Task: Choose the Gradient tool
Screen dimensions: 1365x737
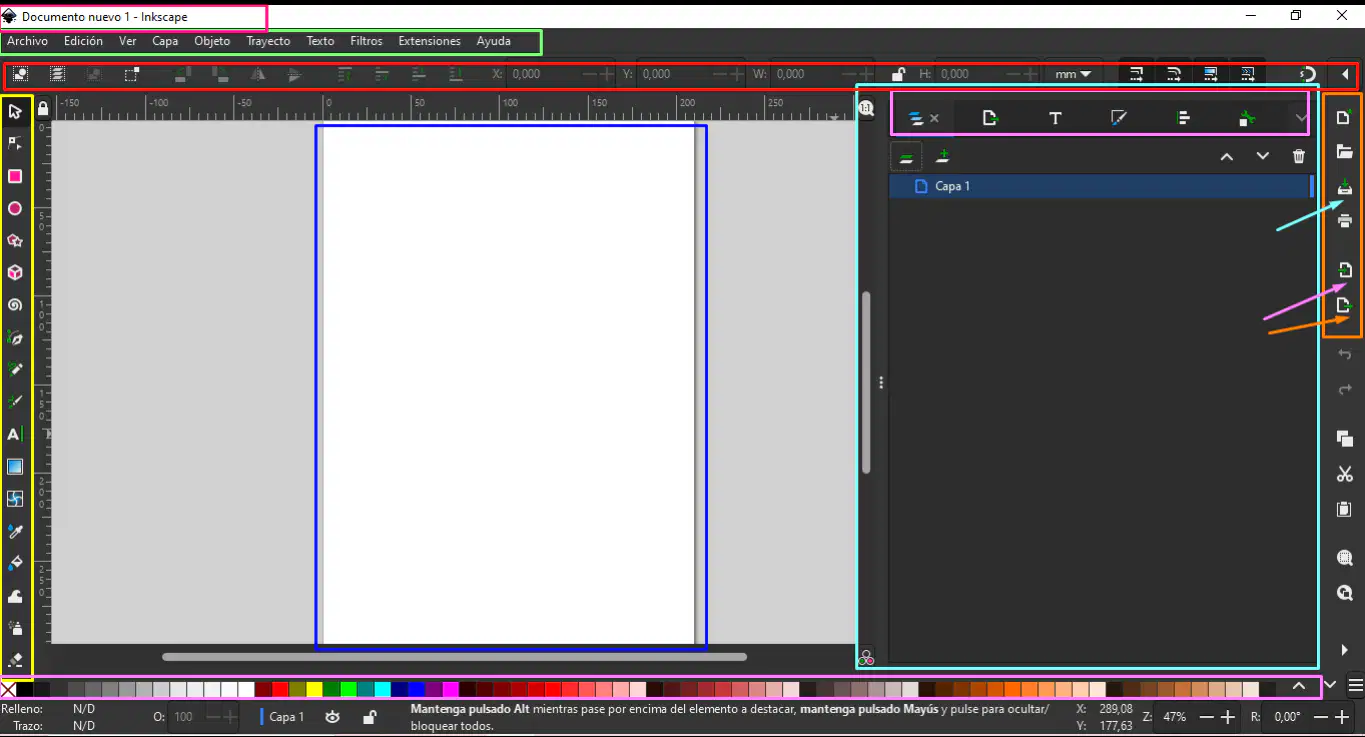Action: click(x=15, y=466)
